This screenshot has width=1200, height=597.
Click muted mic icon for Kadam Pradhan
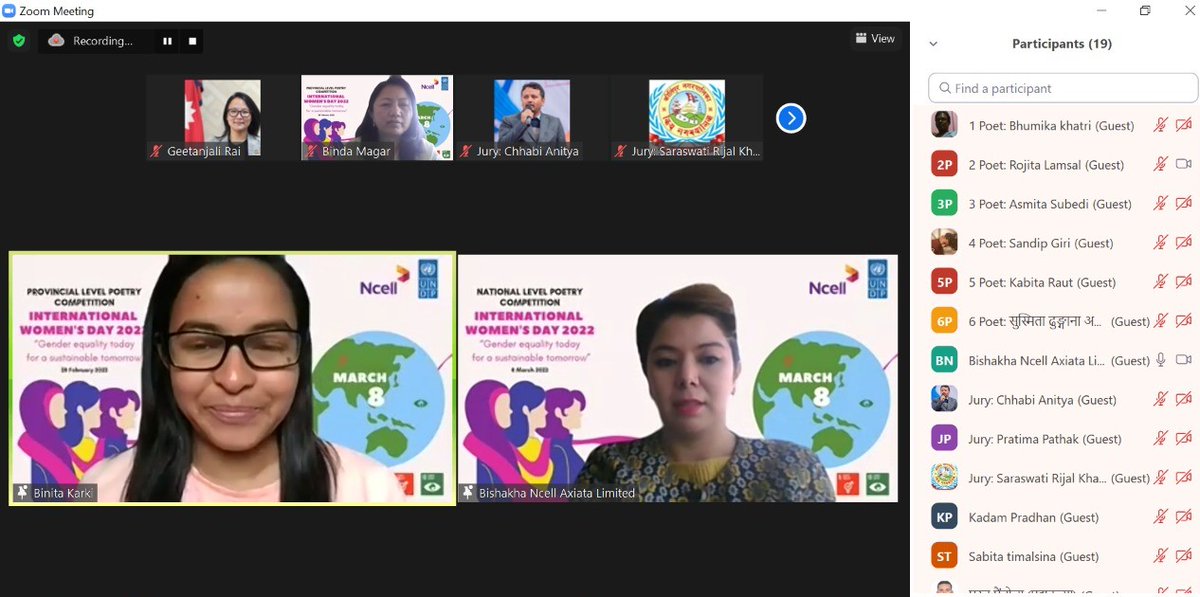1160,517
